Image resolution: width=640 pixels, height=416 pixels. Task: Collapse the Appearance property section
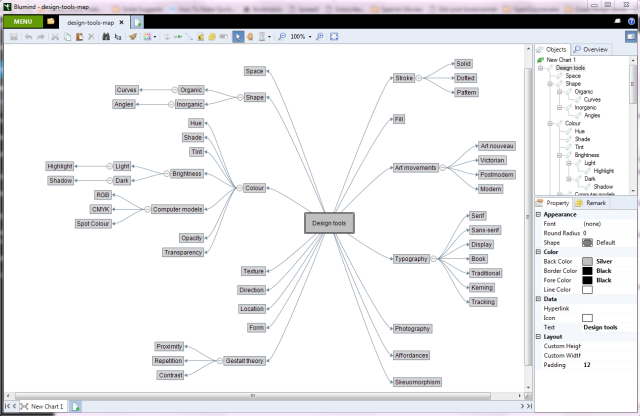pos(538,214)
